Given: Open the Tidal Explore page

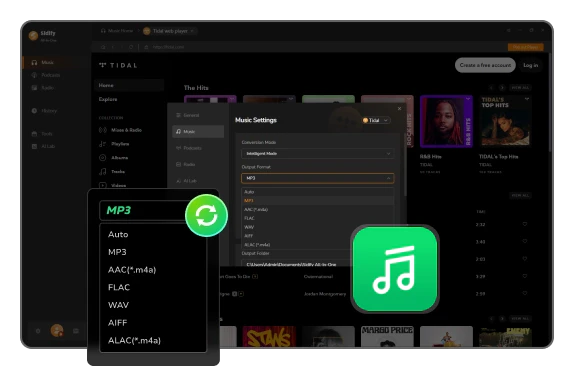Looking at the screenshot, I should tap(108, 99).
